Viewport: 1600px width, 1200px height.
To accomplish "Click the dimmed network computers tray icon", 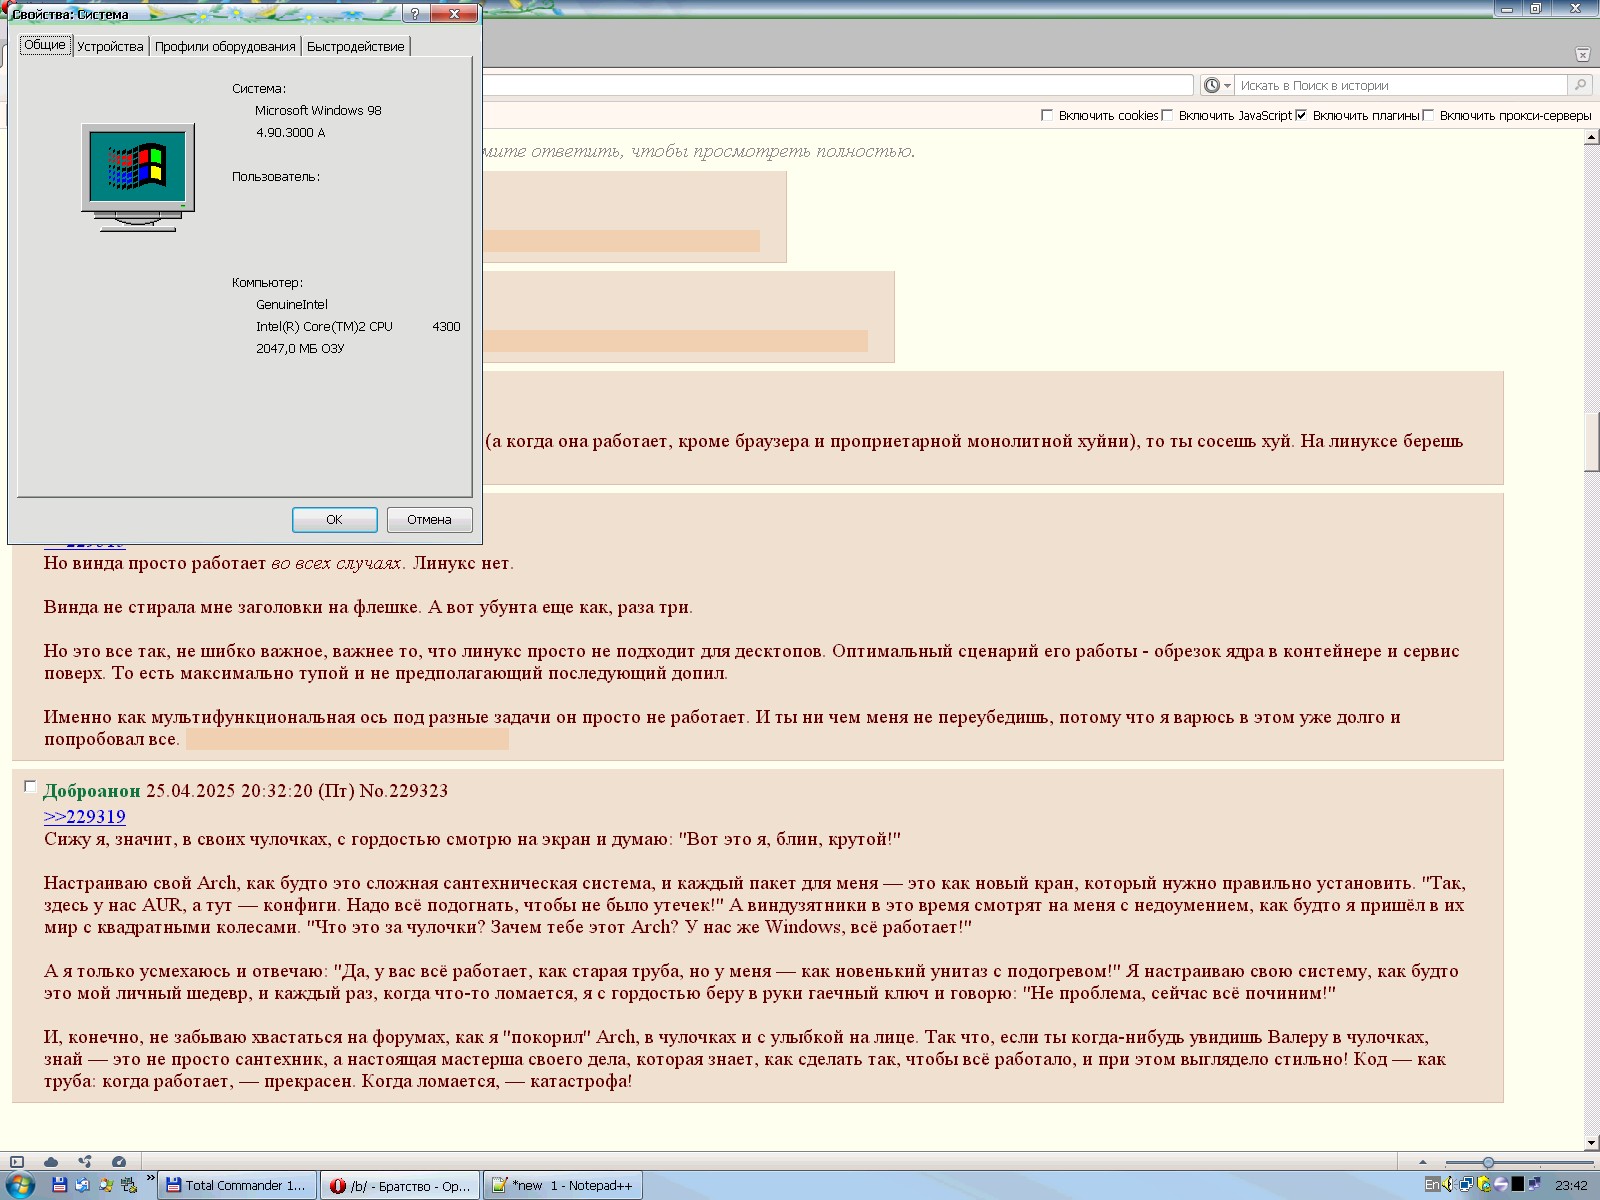I will tap(1534, 1185).
